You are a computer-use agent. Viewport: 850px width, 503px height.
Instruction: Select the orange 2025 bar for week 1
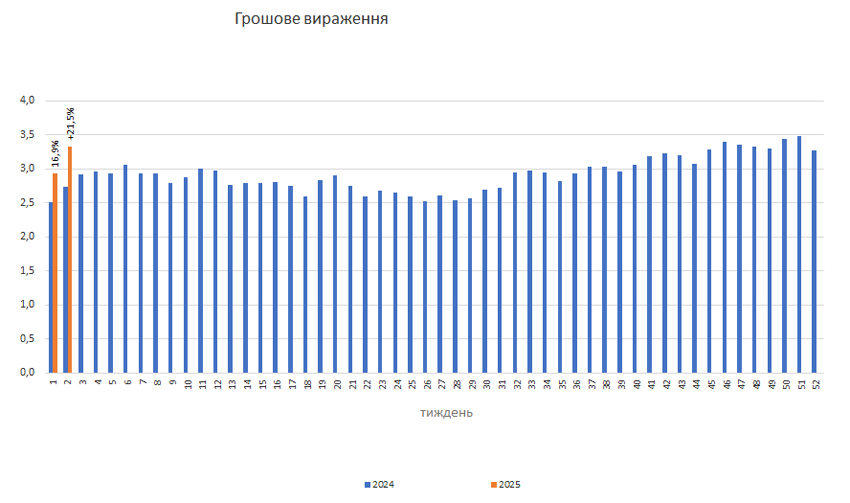pyautogui.click(x=55, y=273)
